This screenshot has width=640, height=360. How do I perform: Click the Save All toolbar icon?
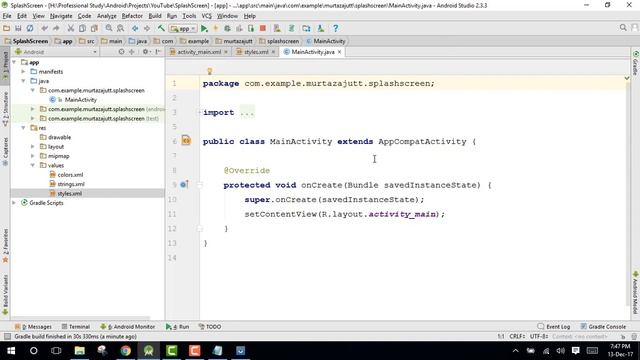[x=18, y=28]
